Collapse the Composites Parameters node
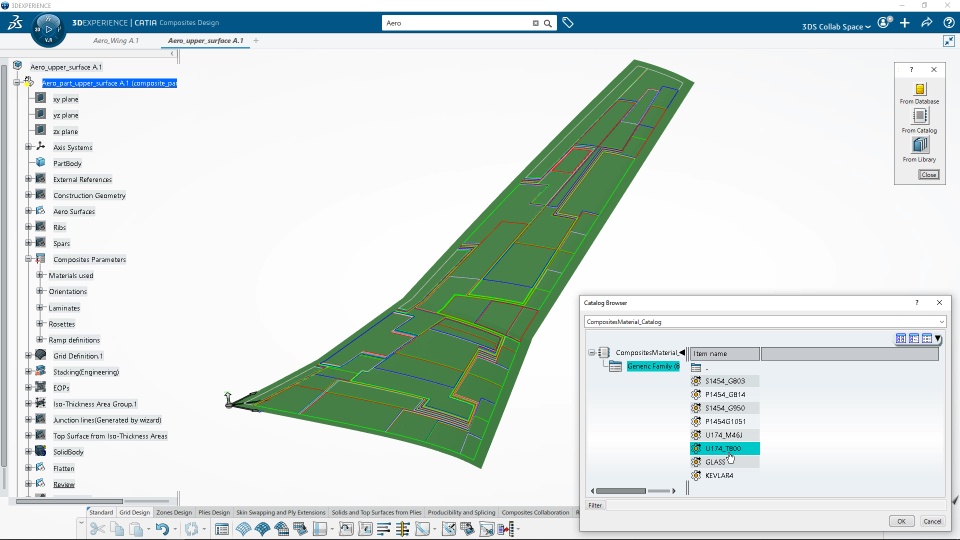Screen dimensions: 960x540 (x=28, y=259)
